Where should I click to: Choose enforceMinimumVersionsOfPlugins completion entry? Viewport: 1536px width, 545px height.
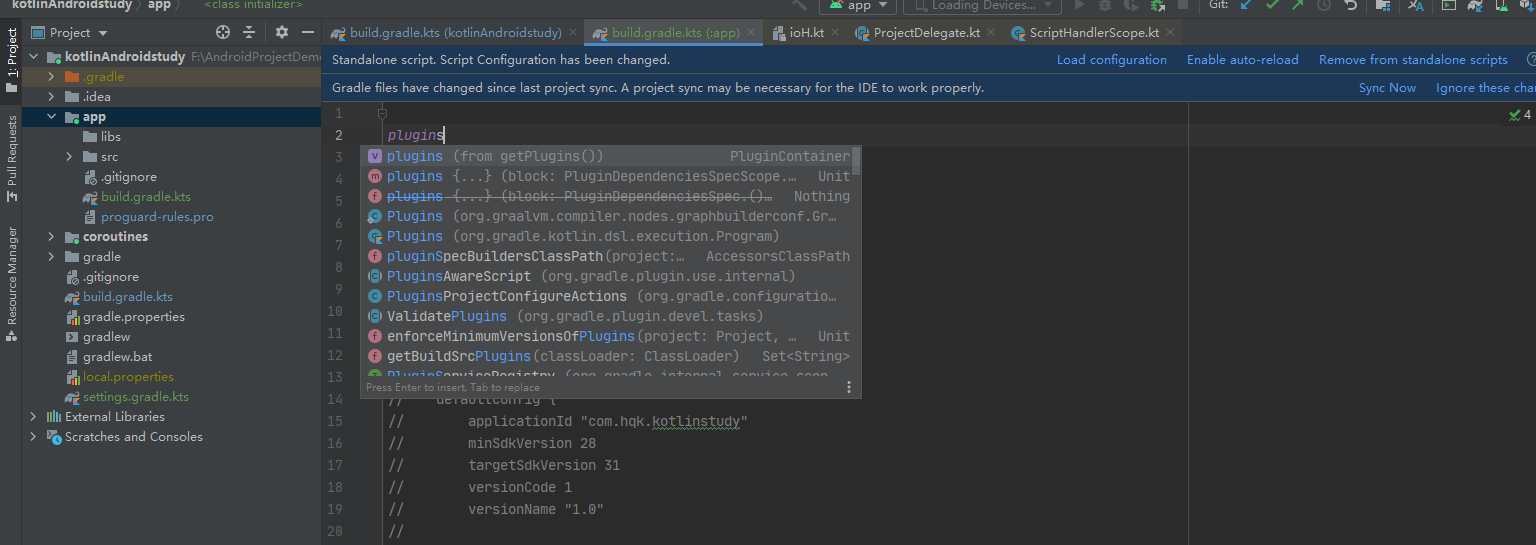pos(607,336)
